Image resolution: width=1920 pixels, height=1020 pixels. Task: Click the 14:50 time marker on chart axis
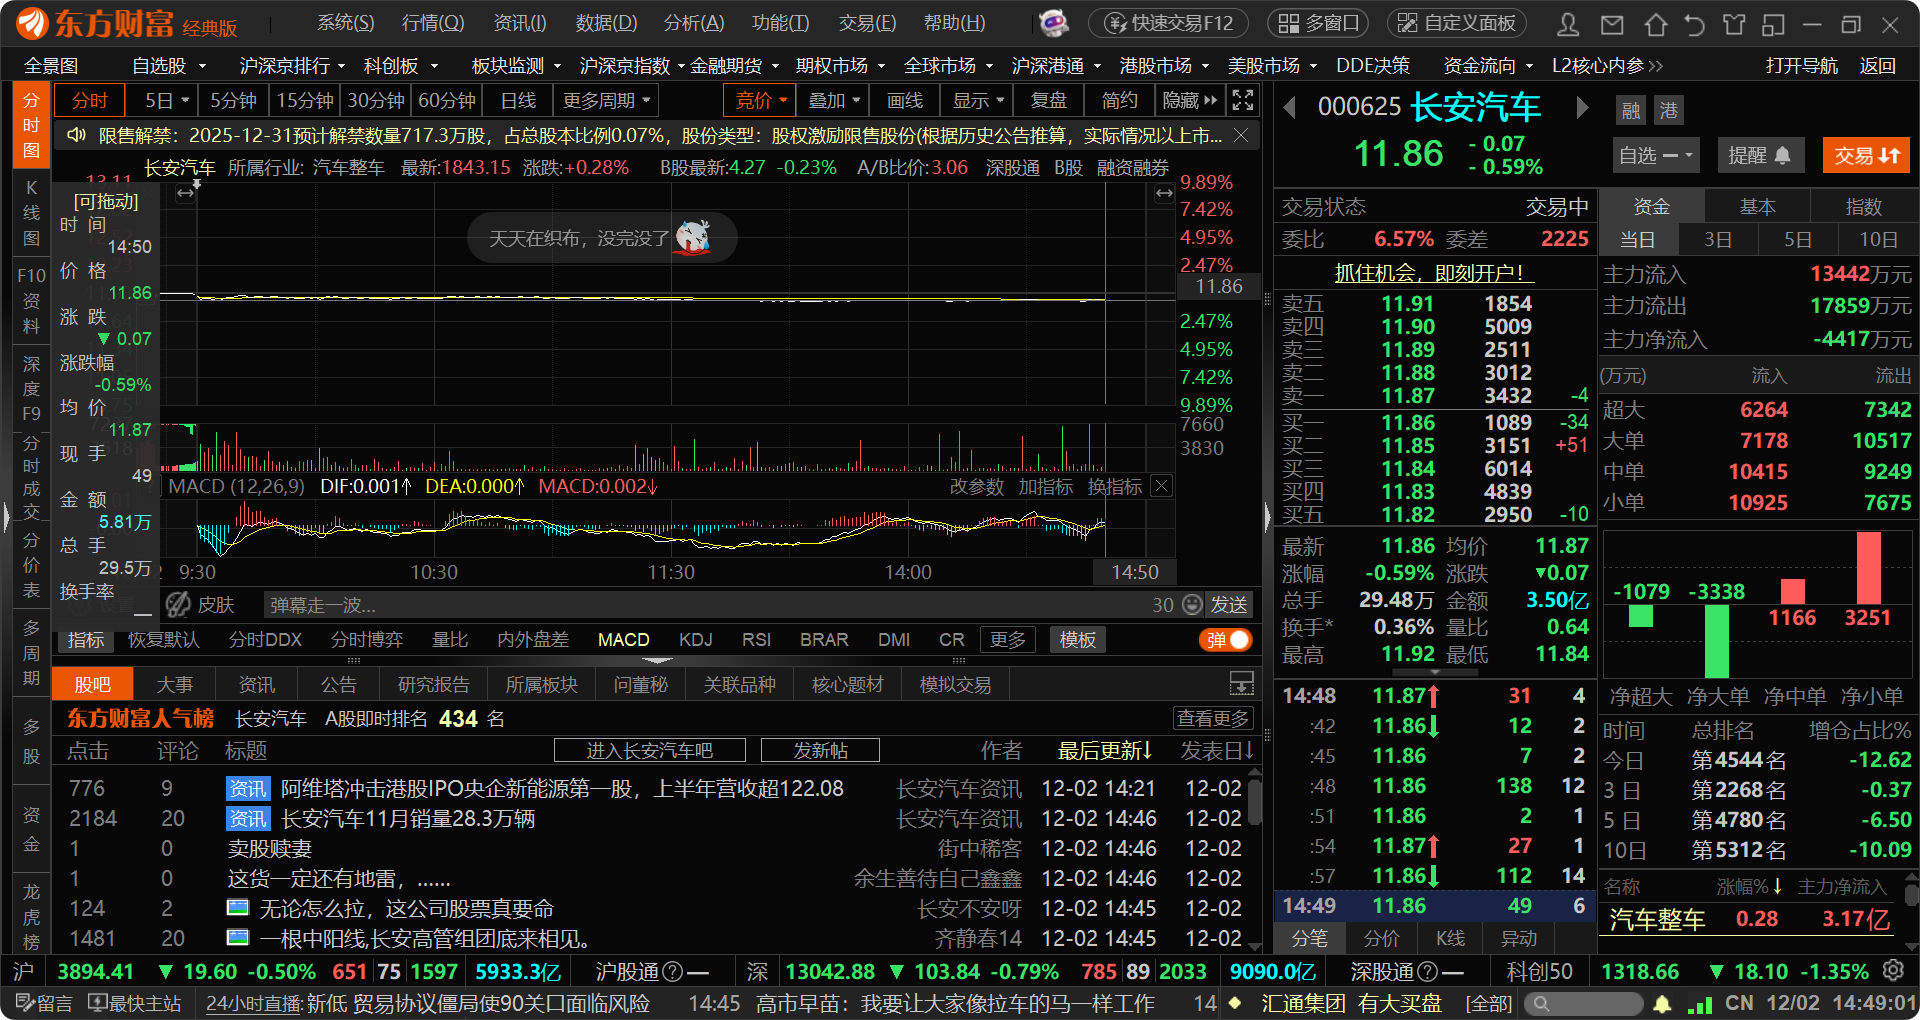(x=1135, y=572)
